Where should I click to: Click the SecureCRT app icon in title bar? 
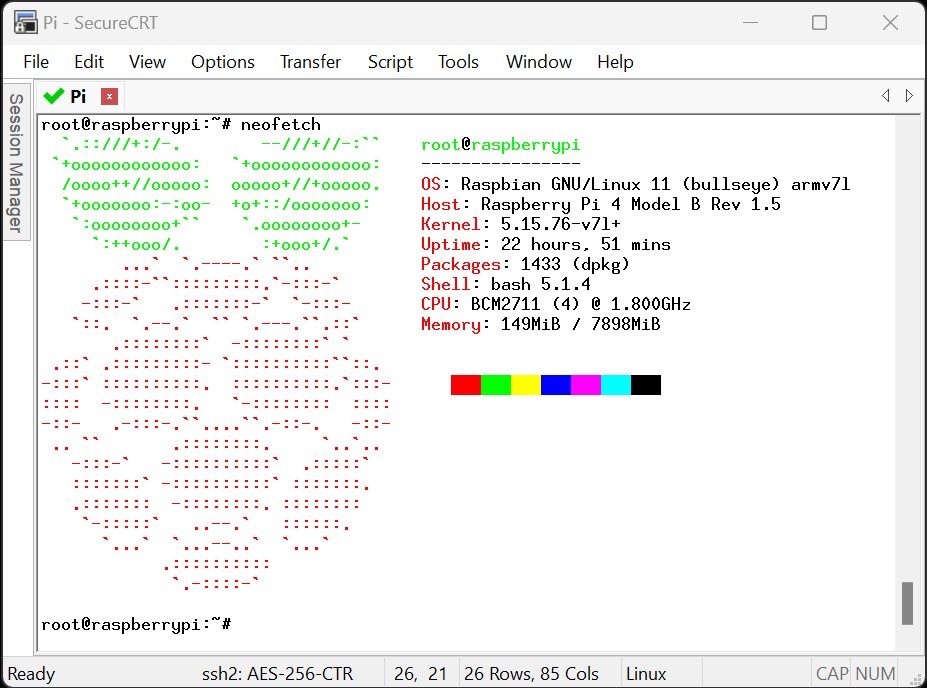[25, 22]
